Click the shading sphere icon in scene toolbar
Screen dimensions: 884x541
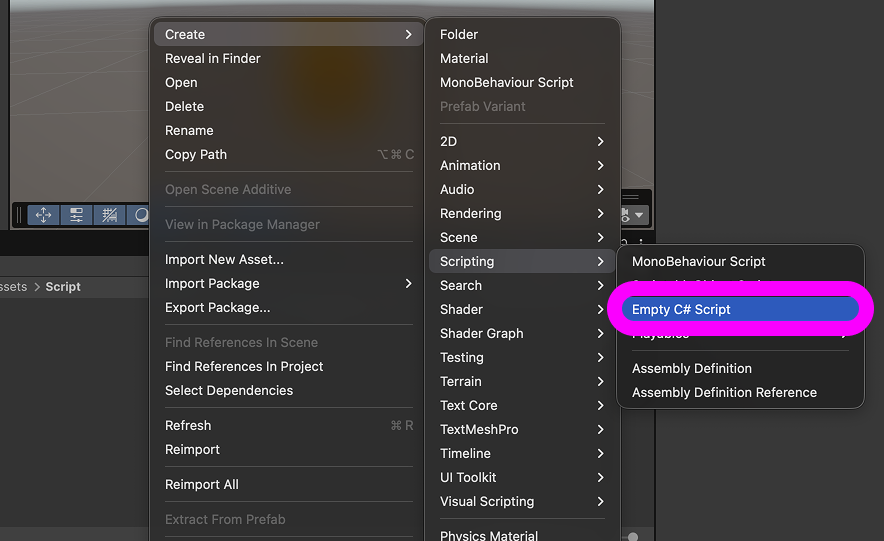140,215
